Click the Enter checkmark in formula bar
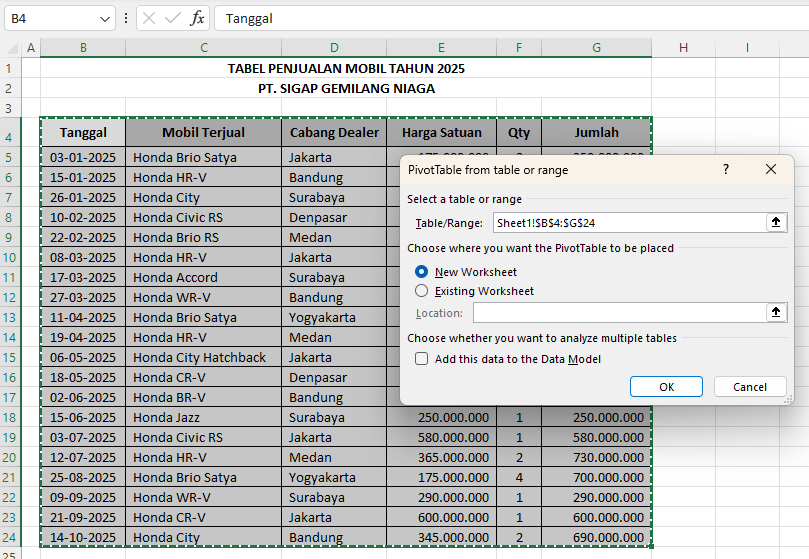The width and height of the screenshot is (809, 559). coord(173,18)
